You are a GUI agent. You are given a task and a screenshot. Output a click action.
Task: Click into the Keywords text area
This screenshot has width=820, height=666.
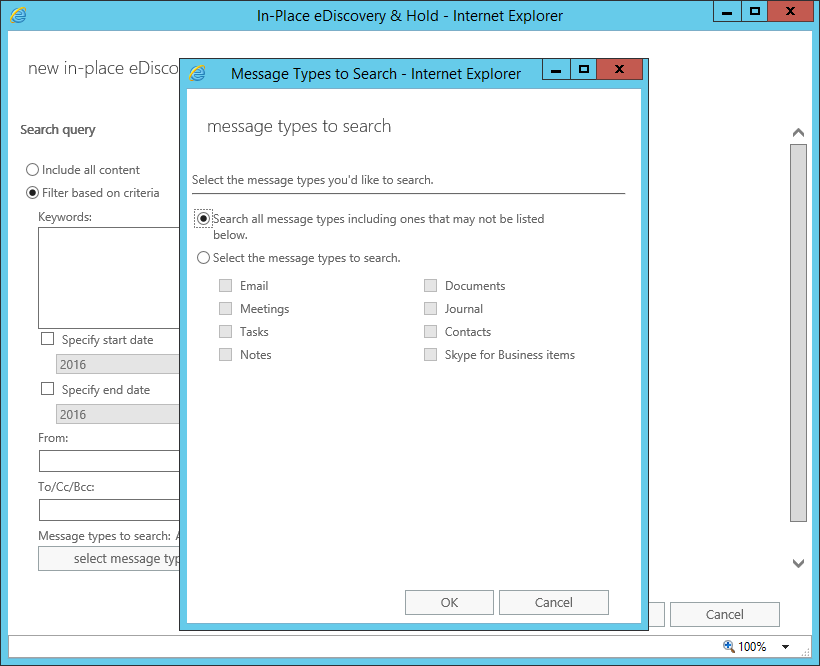point(109,278)
